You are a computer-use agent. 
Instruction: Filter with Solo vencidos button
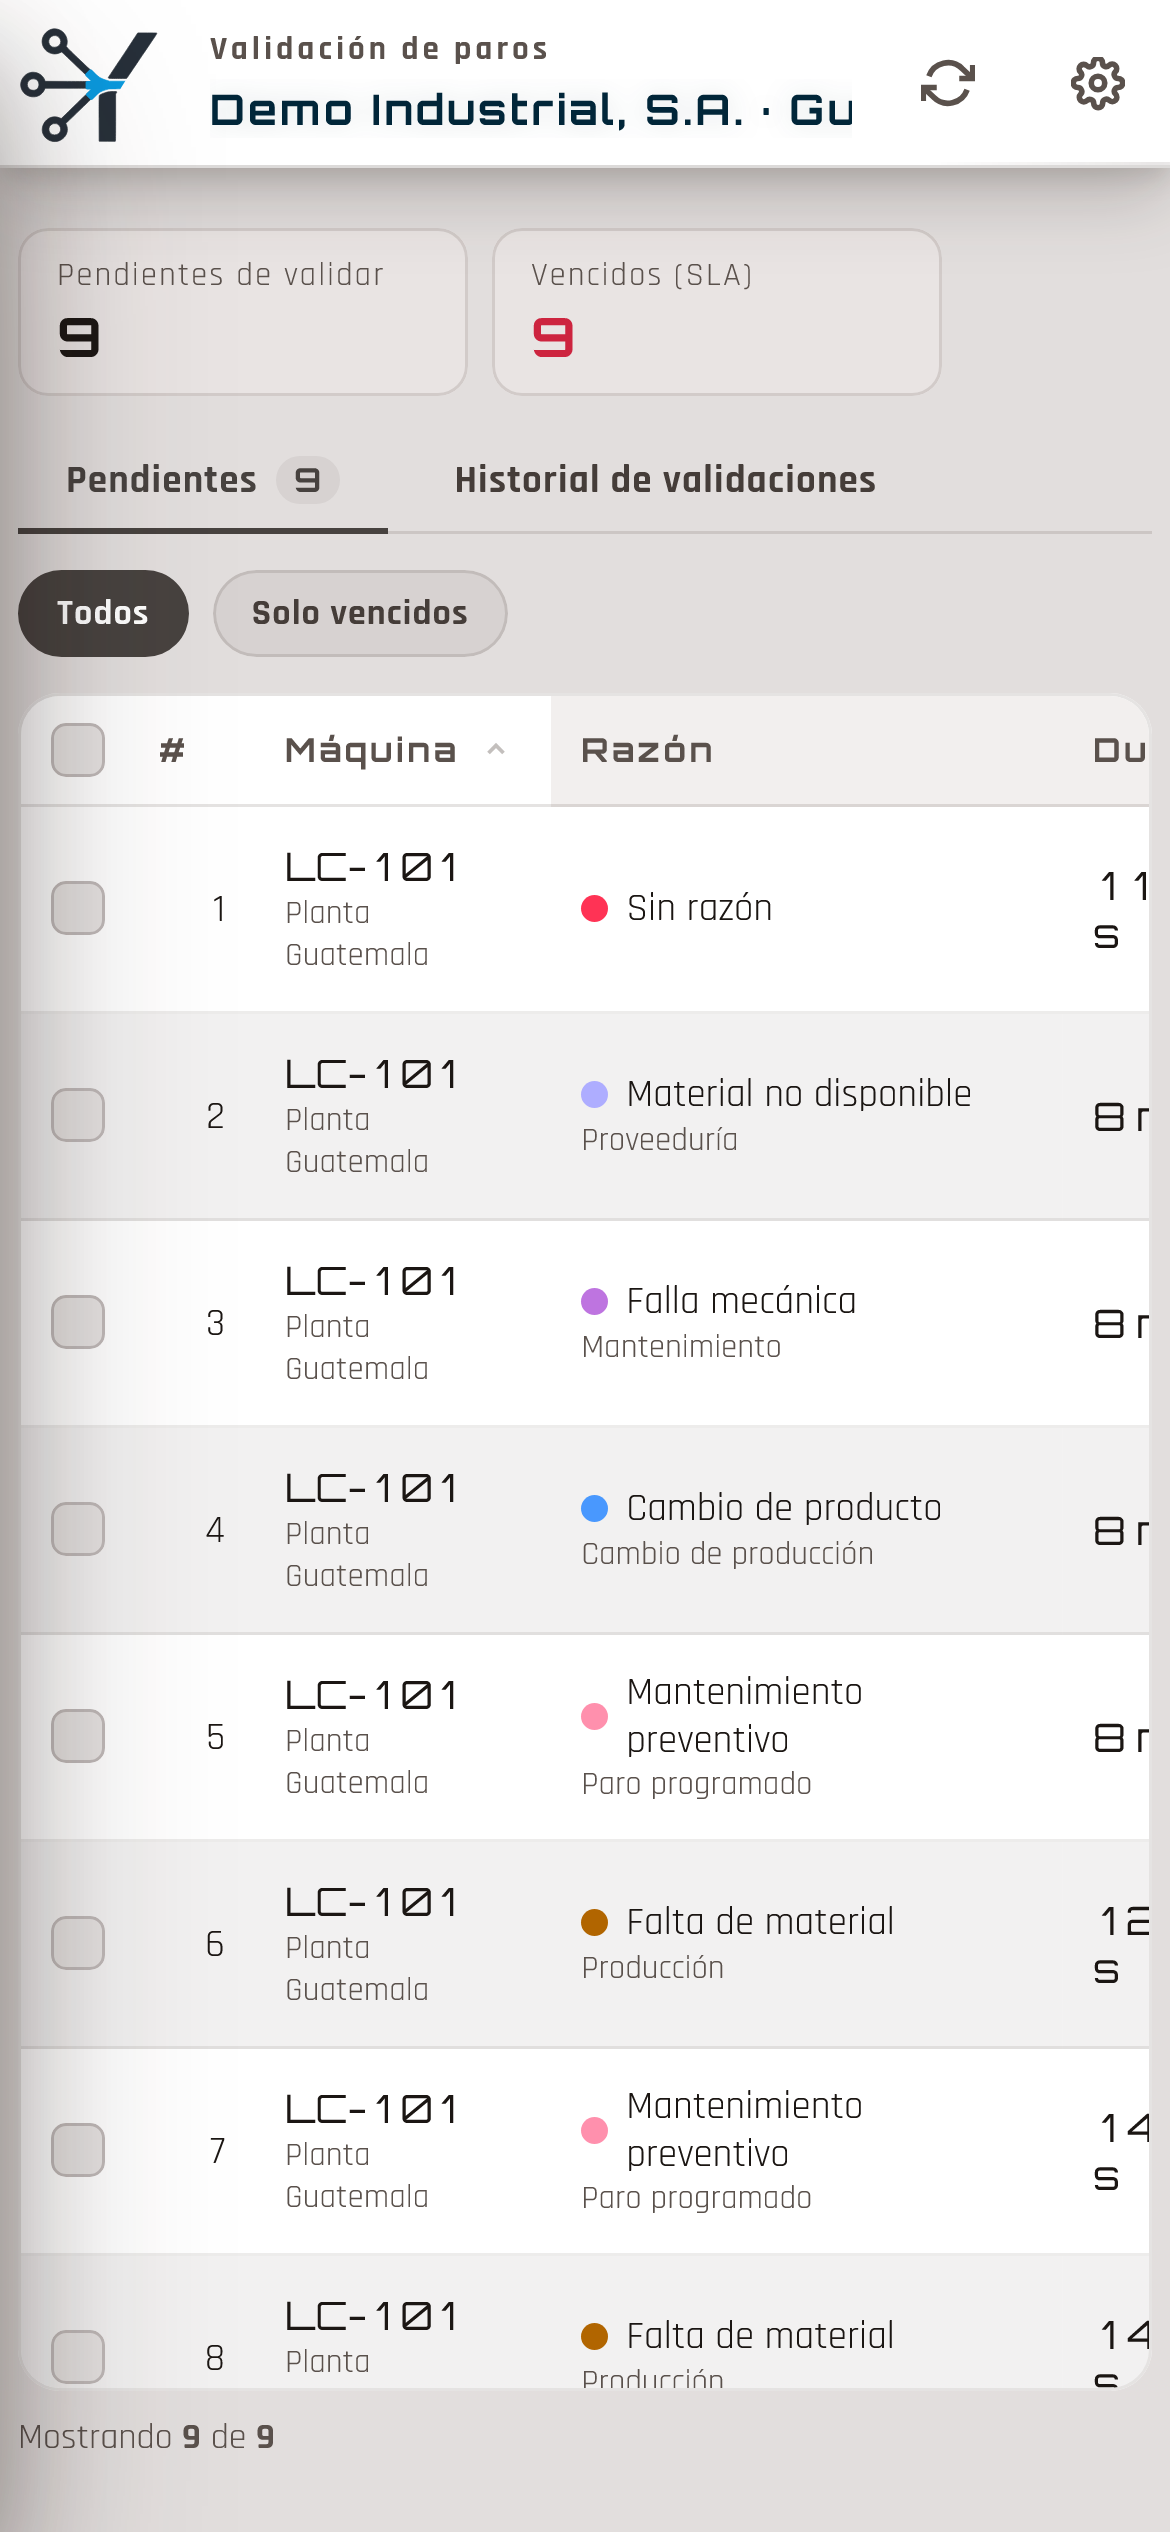tap(360, 613)
